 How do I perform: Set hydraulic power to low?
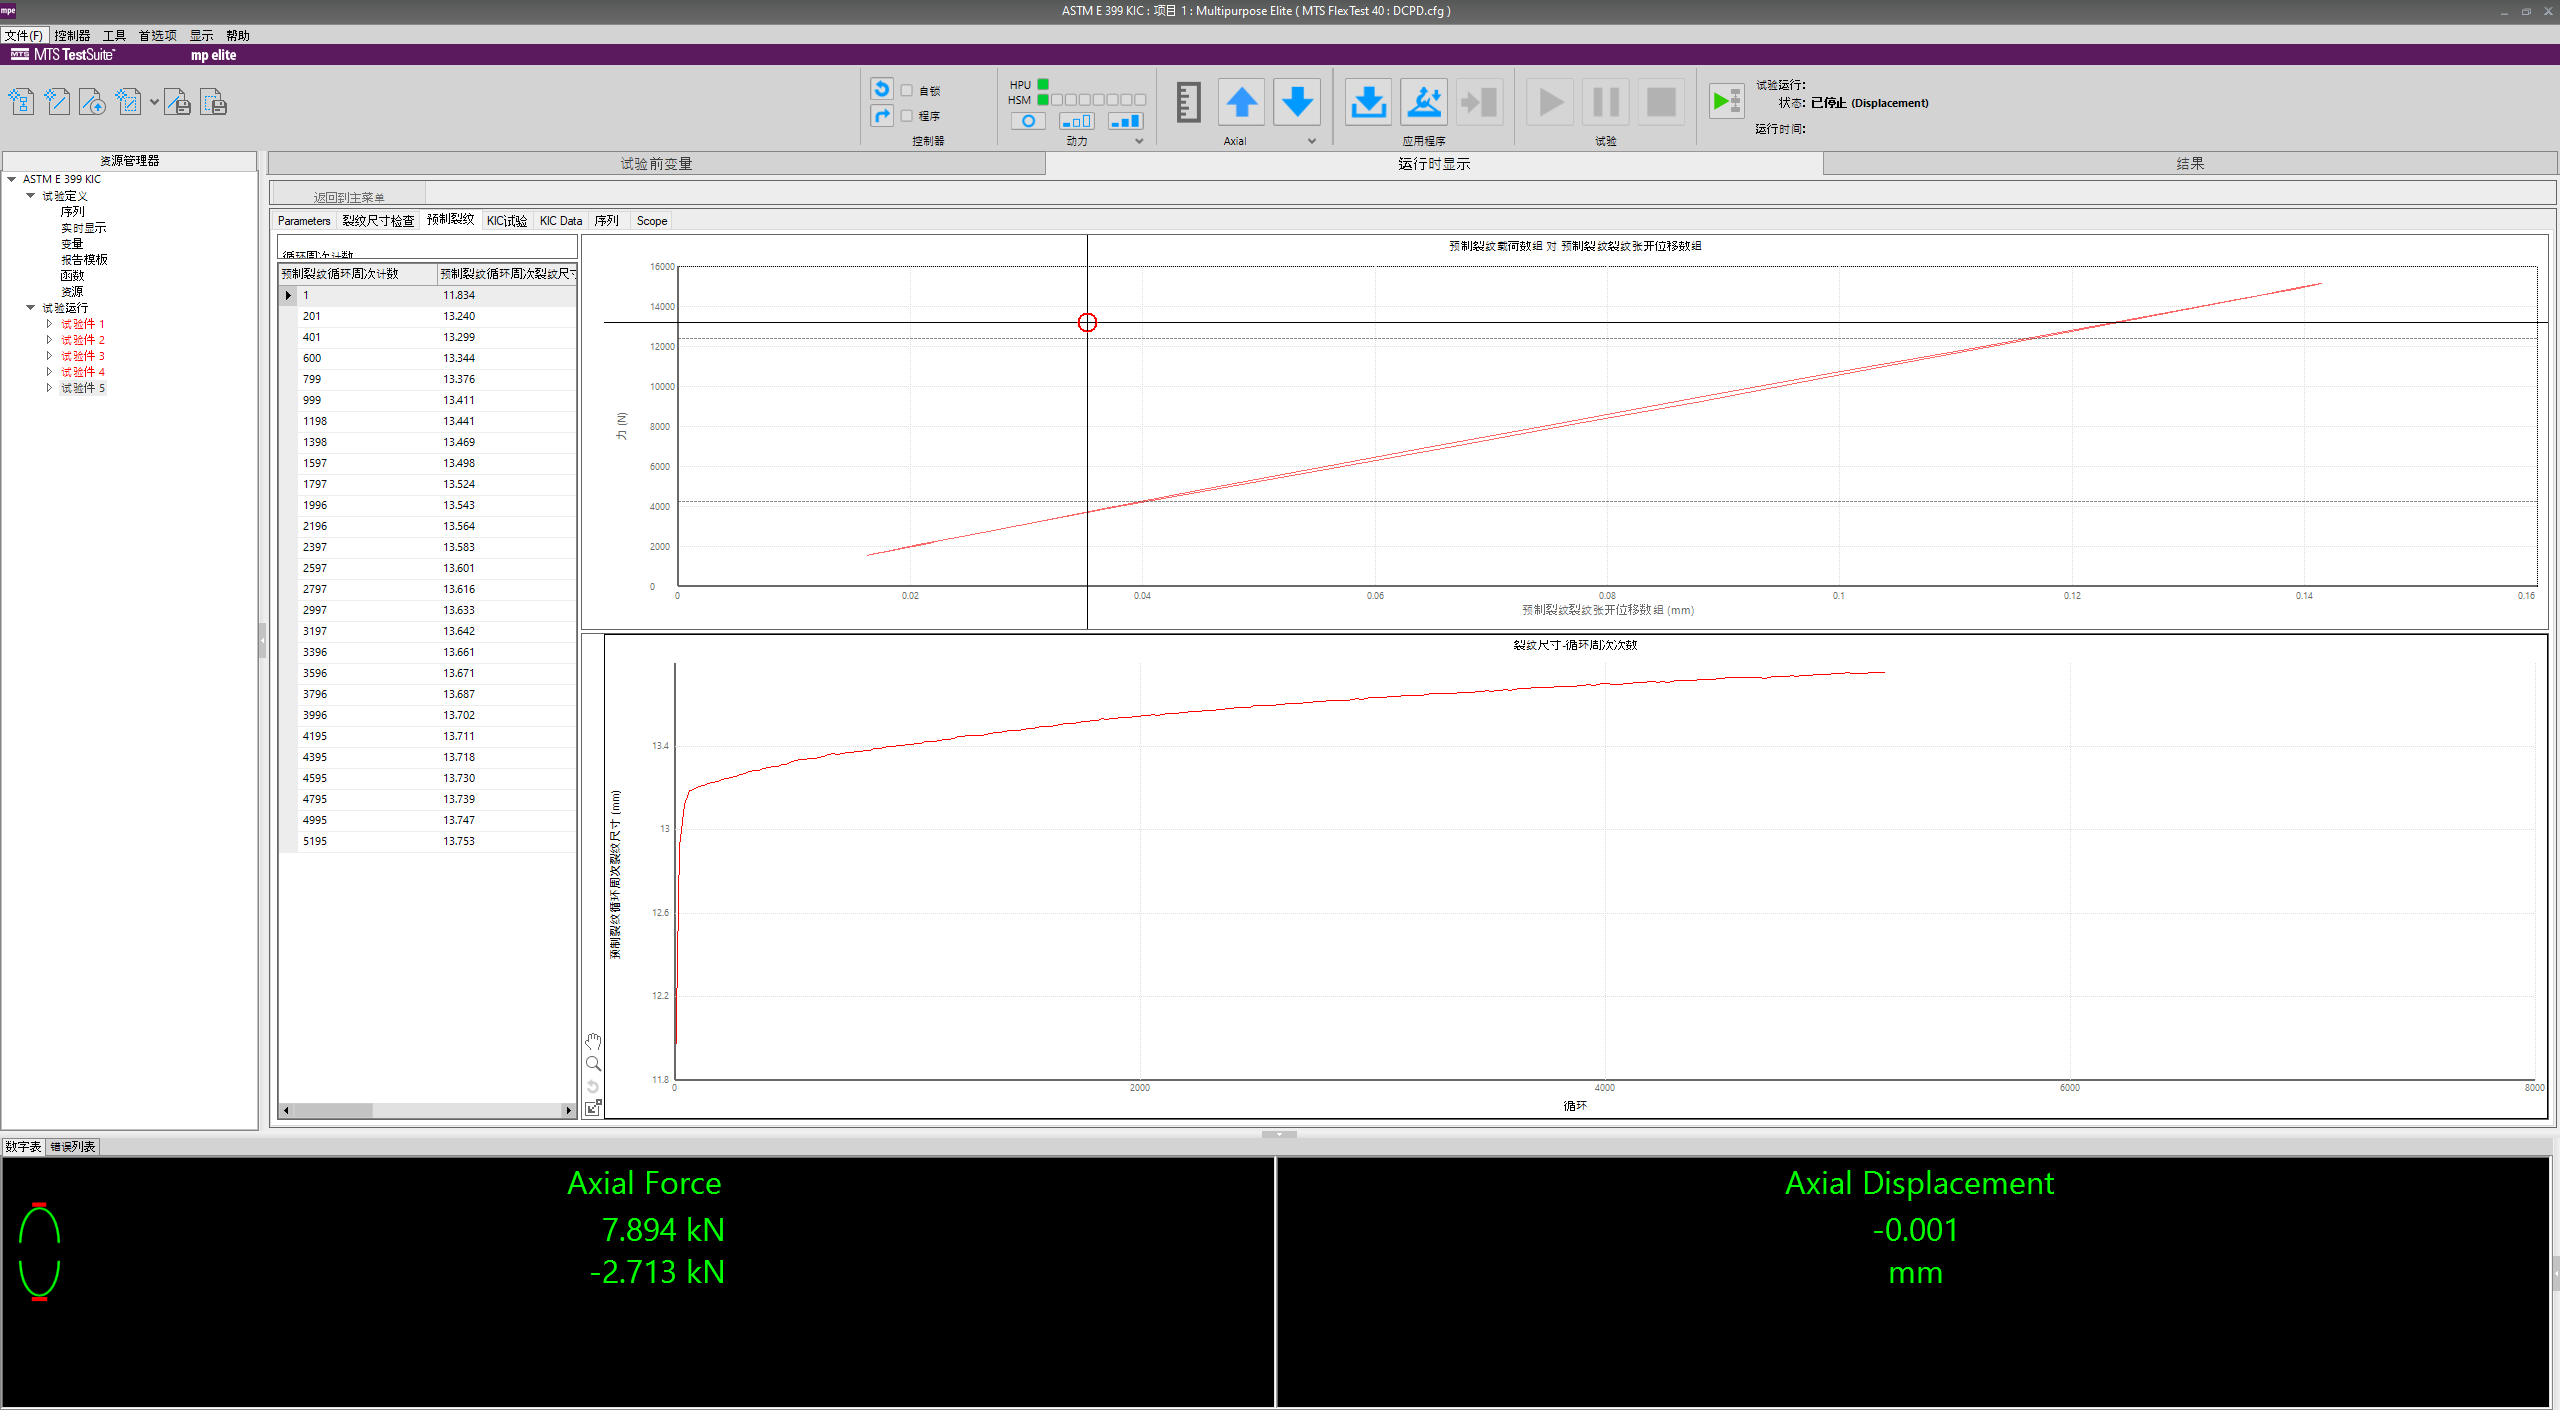pyautogui.click(x=1077, y=121)
